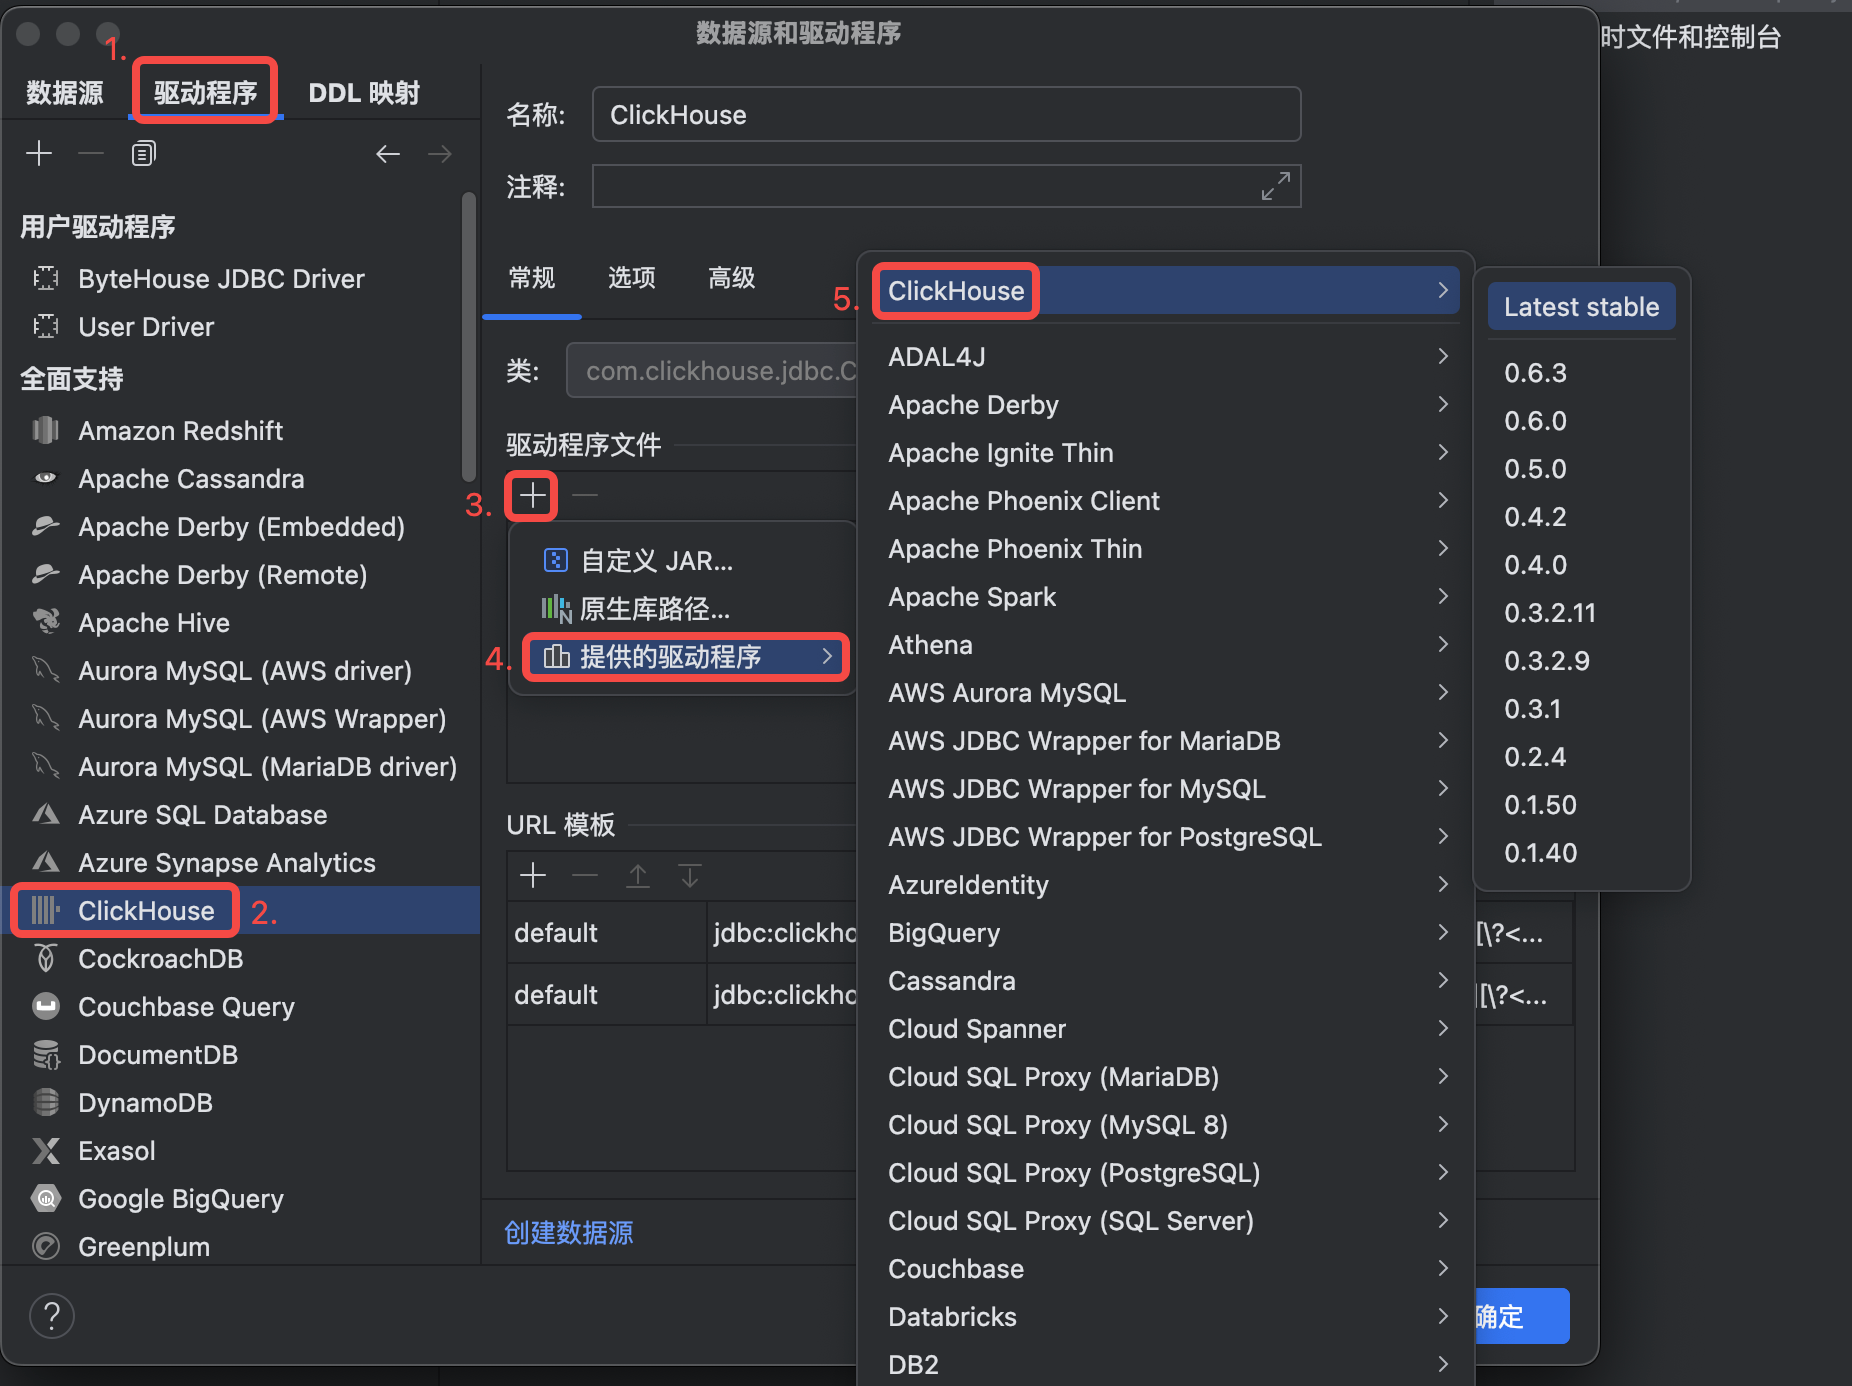This screenshot has width=1852, height=1386.
Task: Open the DDL 映射 tab
Action: coord(364,93)
